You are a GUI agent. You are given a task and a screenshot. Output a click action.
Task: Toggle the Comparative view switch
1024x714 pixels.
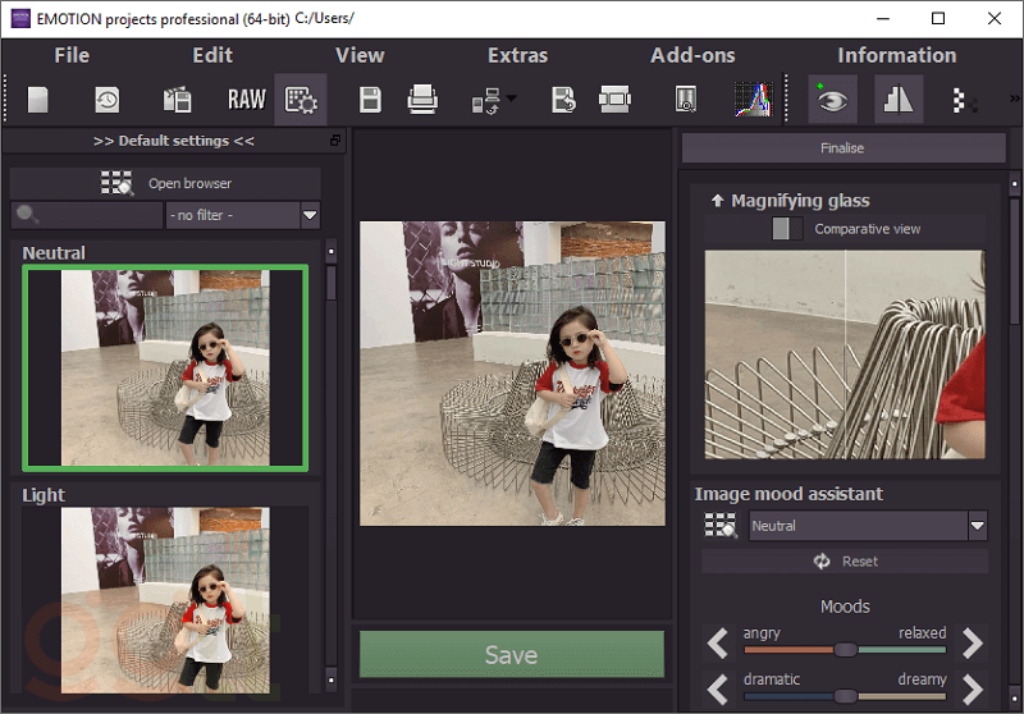point(787,229)
